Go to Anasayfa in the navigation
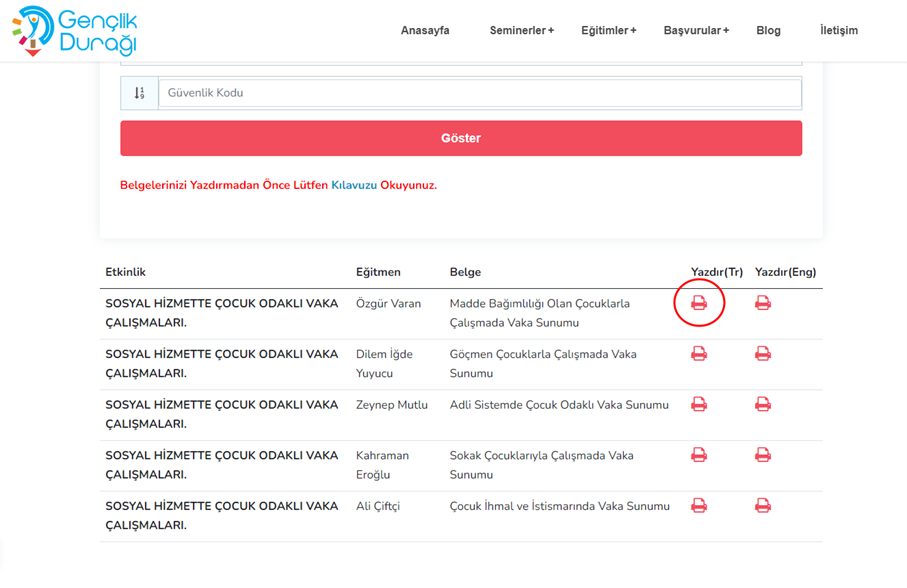The width and height of the screenshot is (907, 588). coord(425,30)
